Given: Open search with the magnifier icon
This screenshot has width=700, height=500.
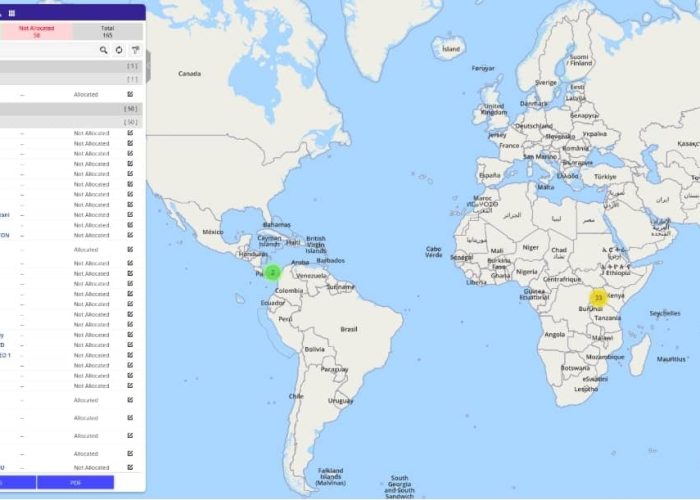Looking at the screenshot, I should click(x=103, y=49).
